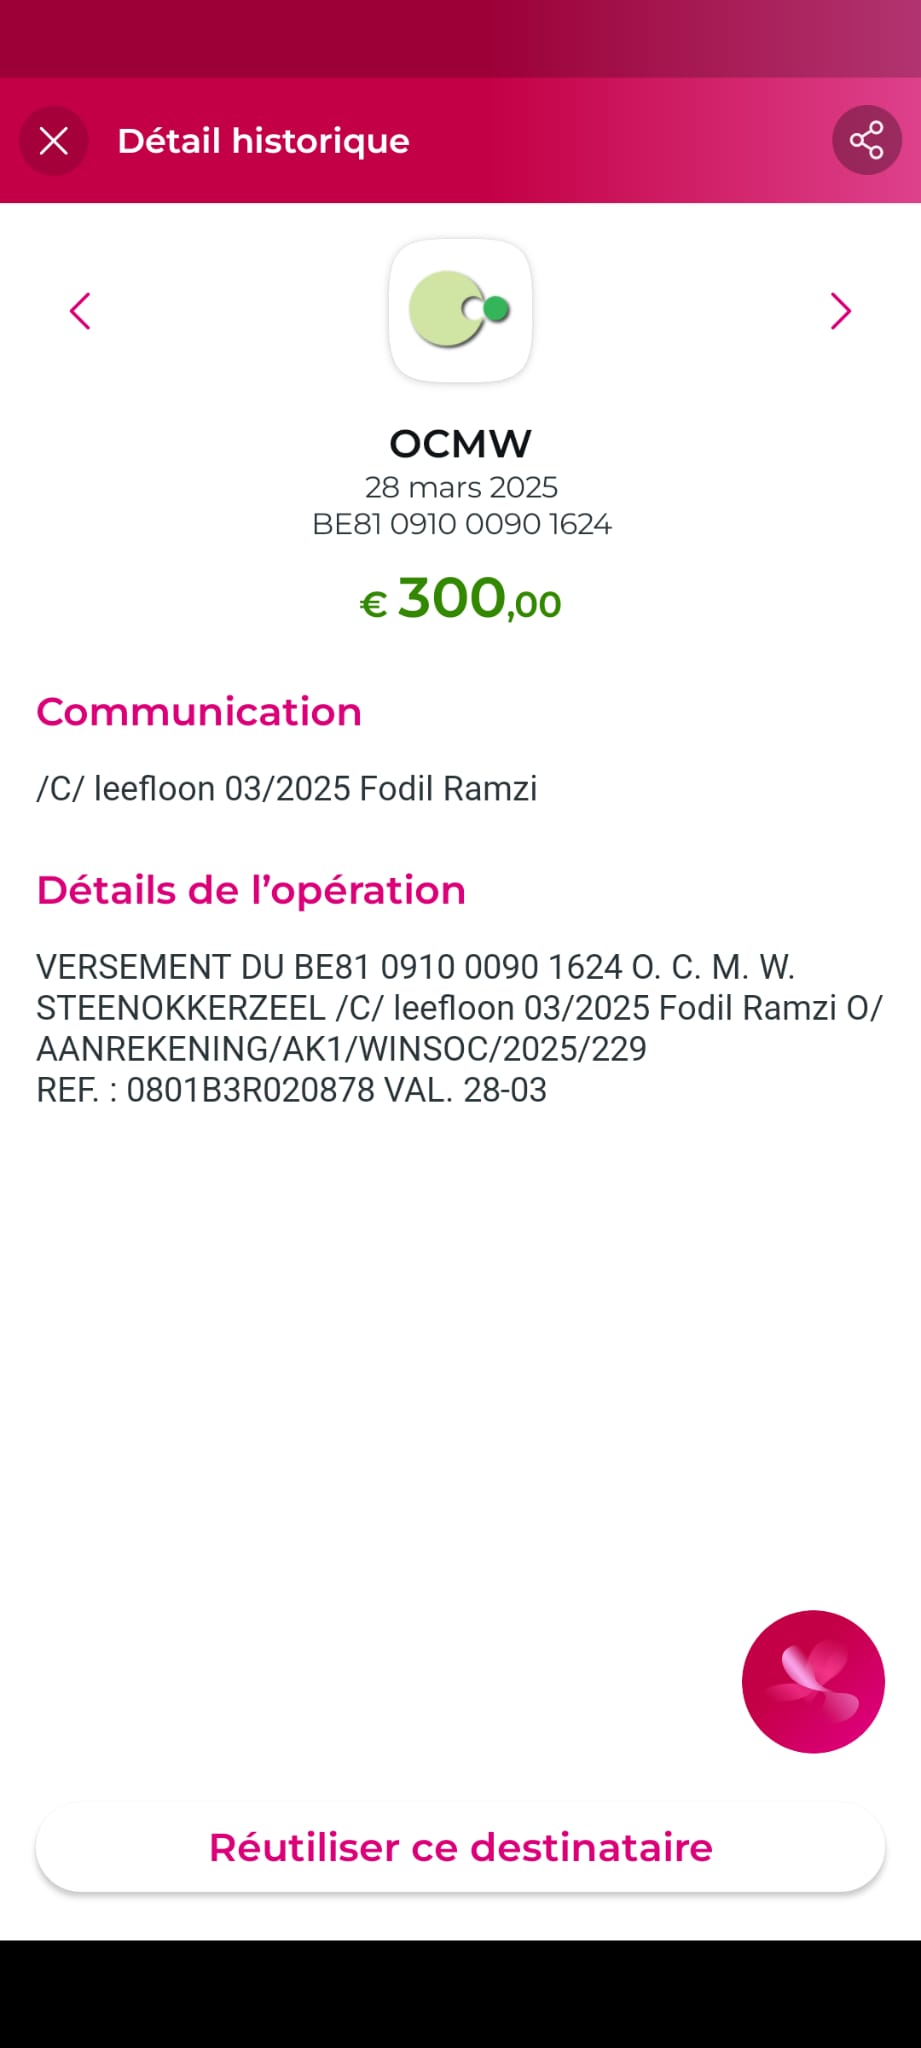921x2048 pixels.
Task: Go to next transaction with right chevron
Action: (x=840, y=311)
